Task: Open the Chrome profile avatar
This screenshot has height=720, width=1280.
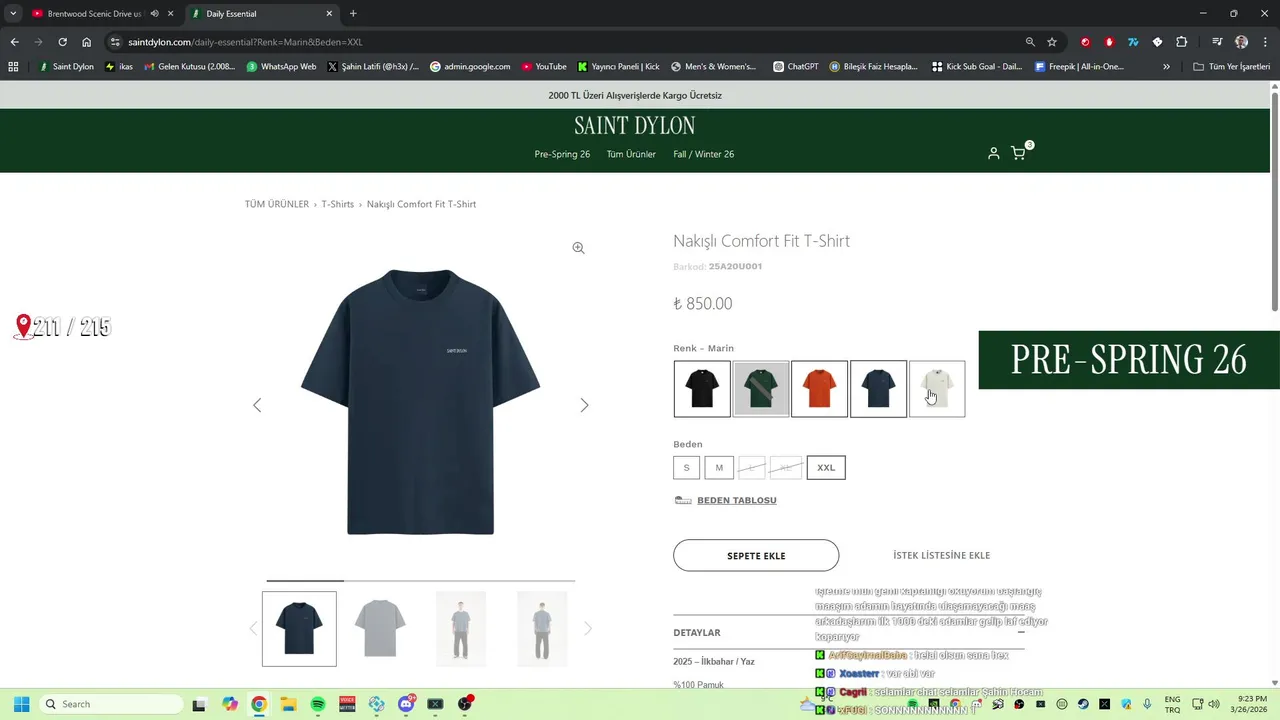Action: (x=1241, y=42)
